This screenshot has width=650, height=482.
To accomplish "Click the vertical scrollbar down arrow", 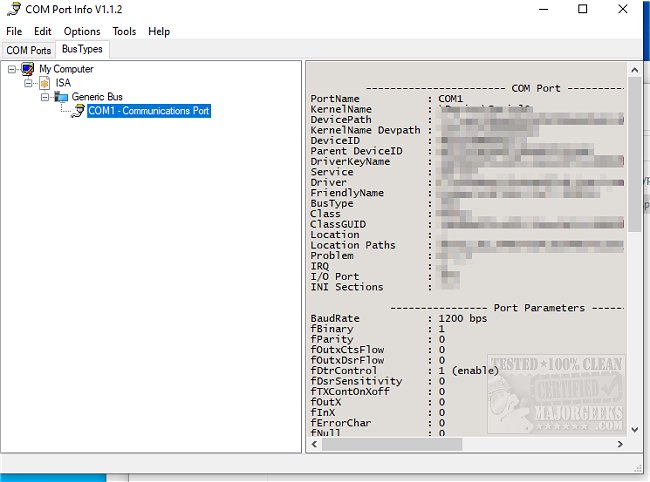I will [635, 430].
